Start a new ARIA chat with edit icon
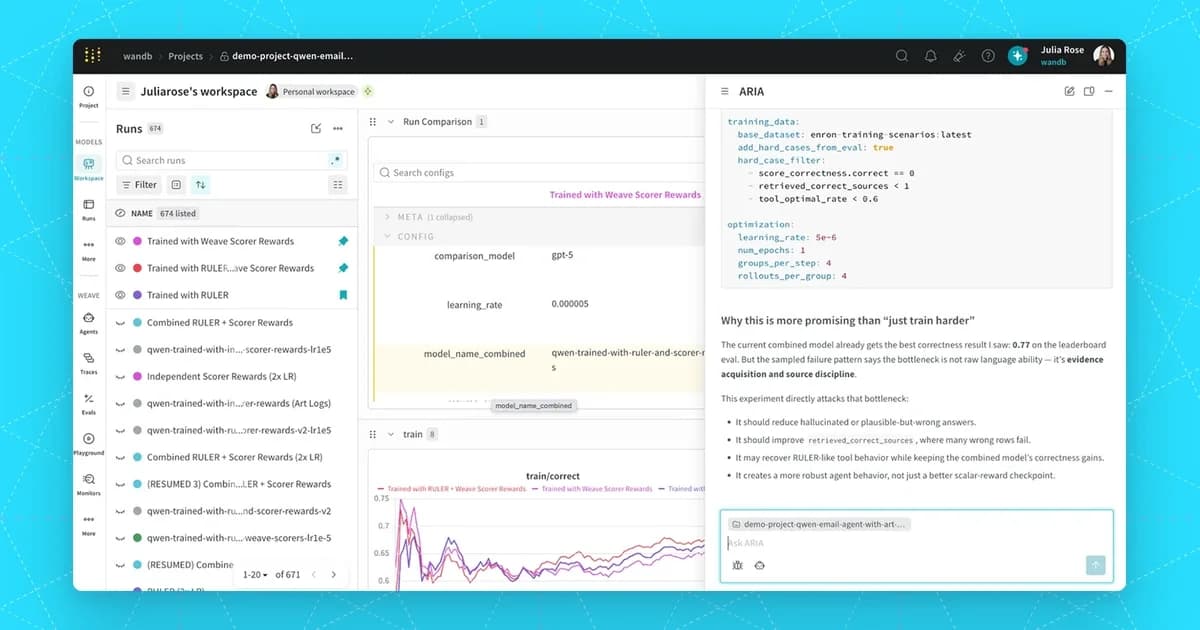This screenshot has height=630, width=1200. point(1069,91)
